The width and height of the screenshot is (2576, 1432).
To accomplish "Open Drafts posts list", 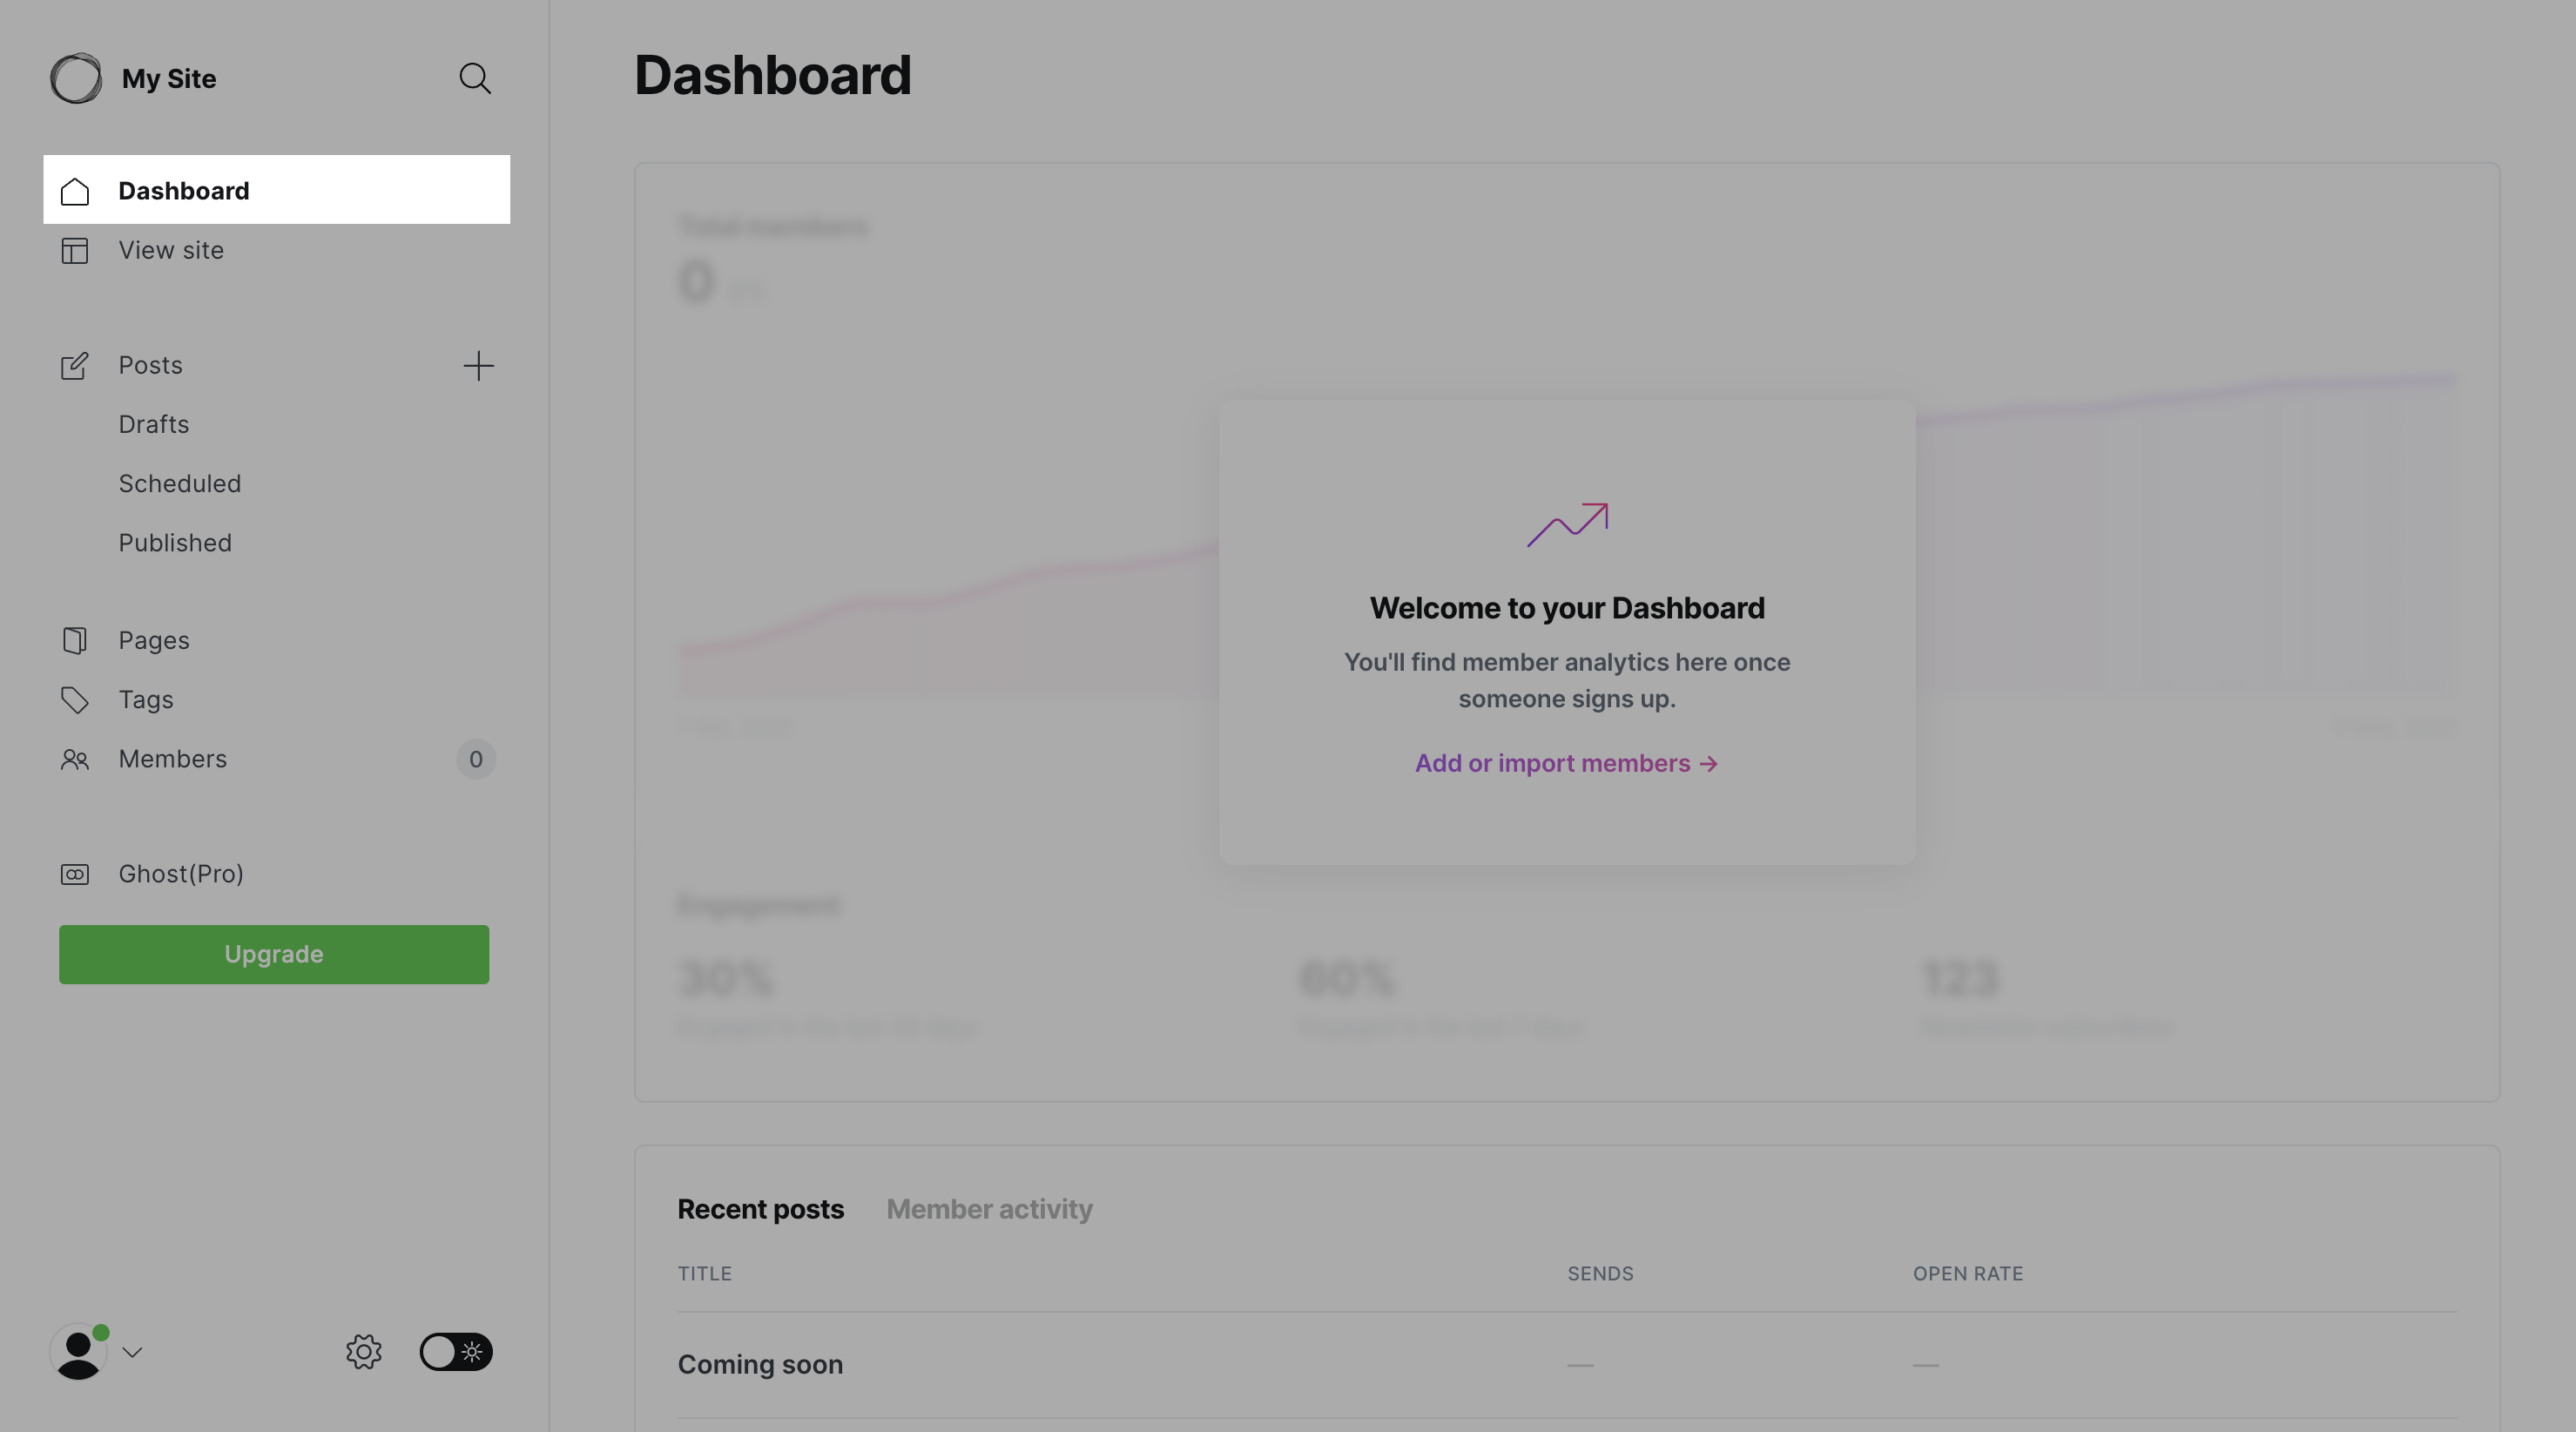I will 154,424.
